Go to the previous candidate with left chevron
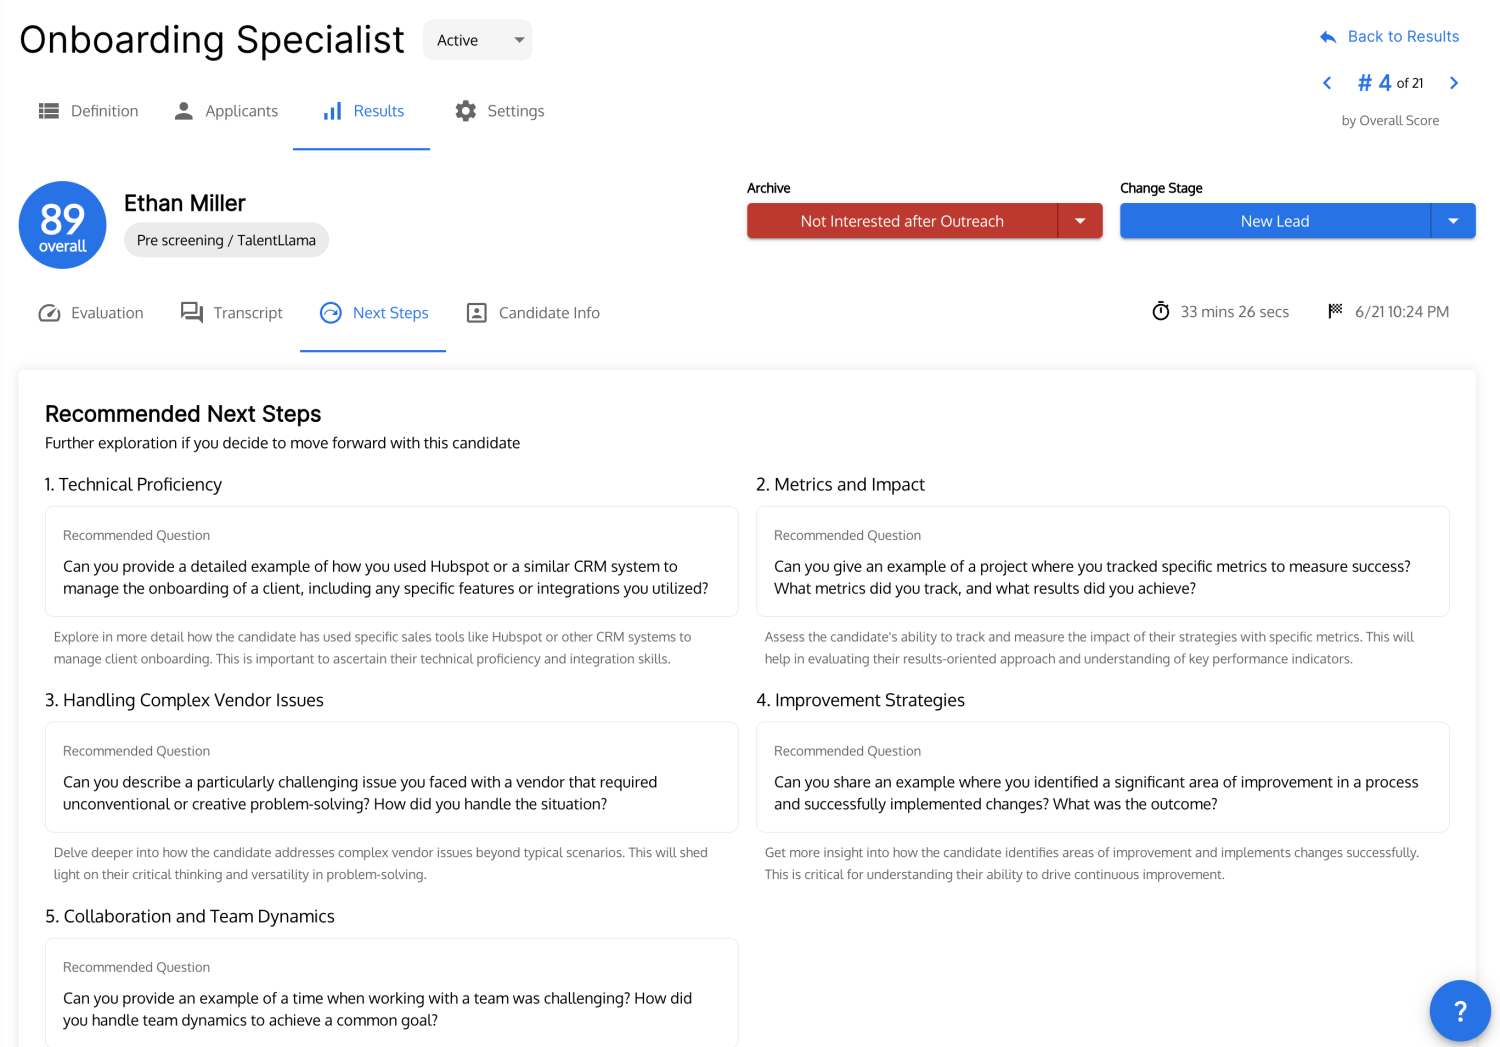Screen dimensions: 1500x1047 click(x=1327, y=83)
